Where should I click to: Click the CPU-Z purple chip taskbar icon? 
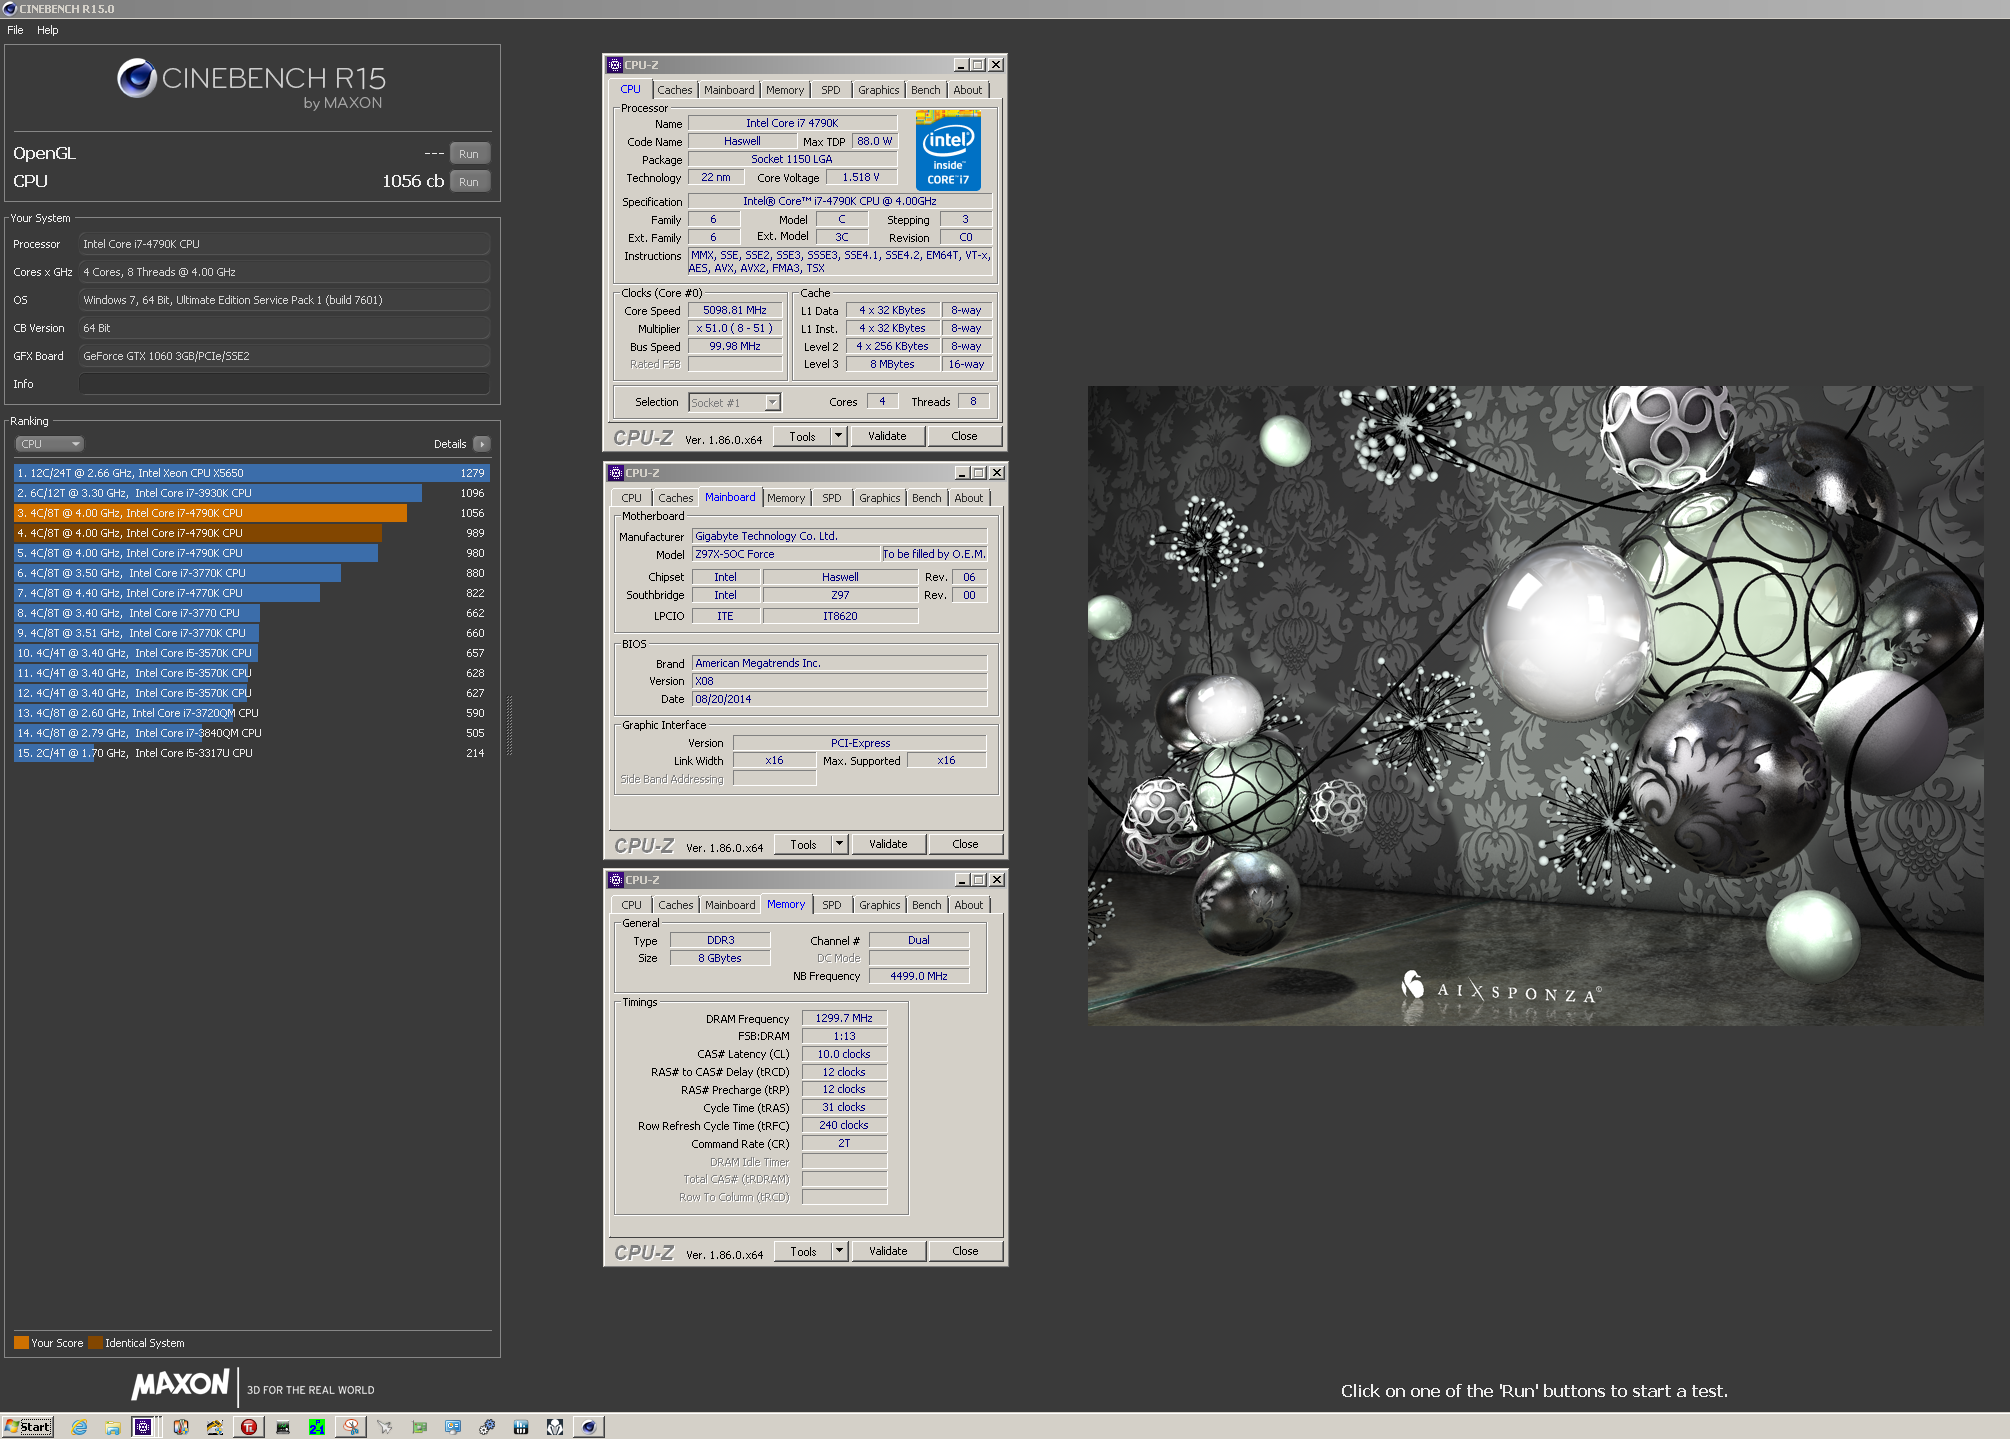point(144,1427)
